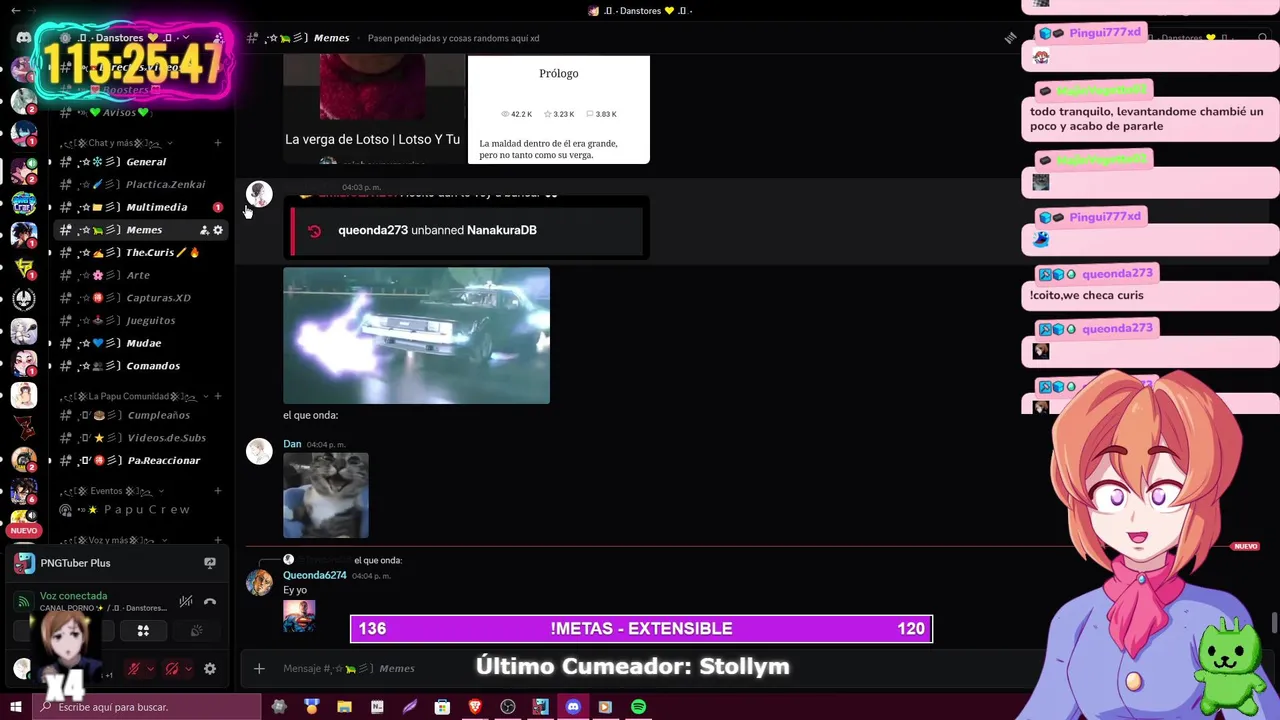Open Brave browser from the taskbar

[475, 707]
